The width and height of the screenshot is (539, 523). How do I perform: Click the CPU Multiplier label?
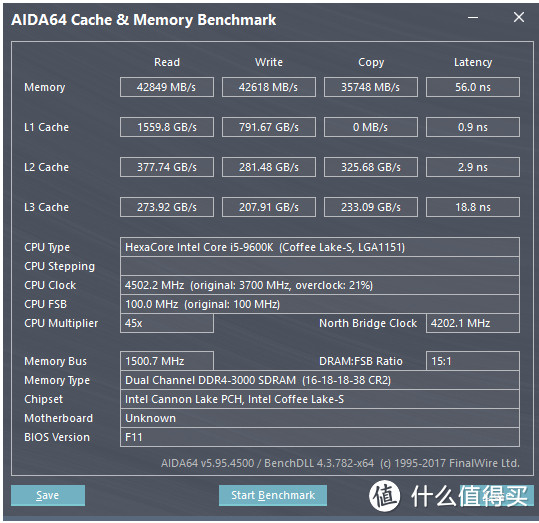(61, 323)
